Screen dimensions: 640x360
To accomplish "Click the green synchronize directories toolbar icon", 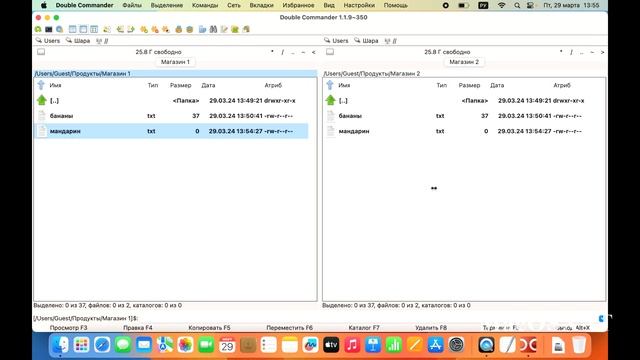I will pos(235,29).
